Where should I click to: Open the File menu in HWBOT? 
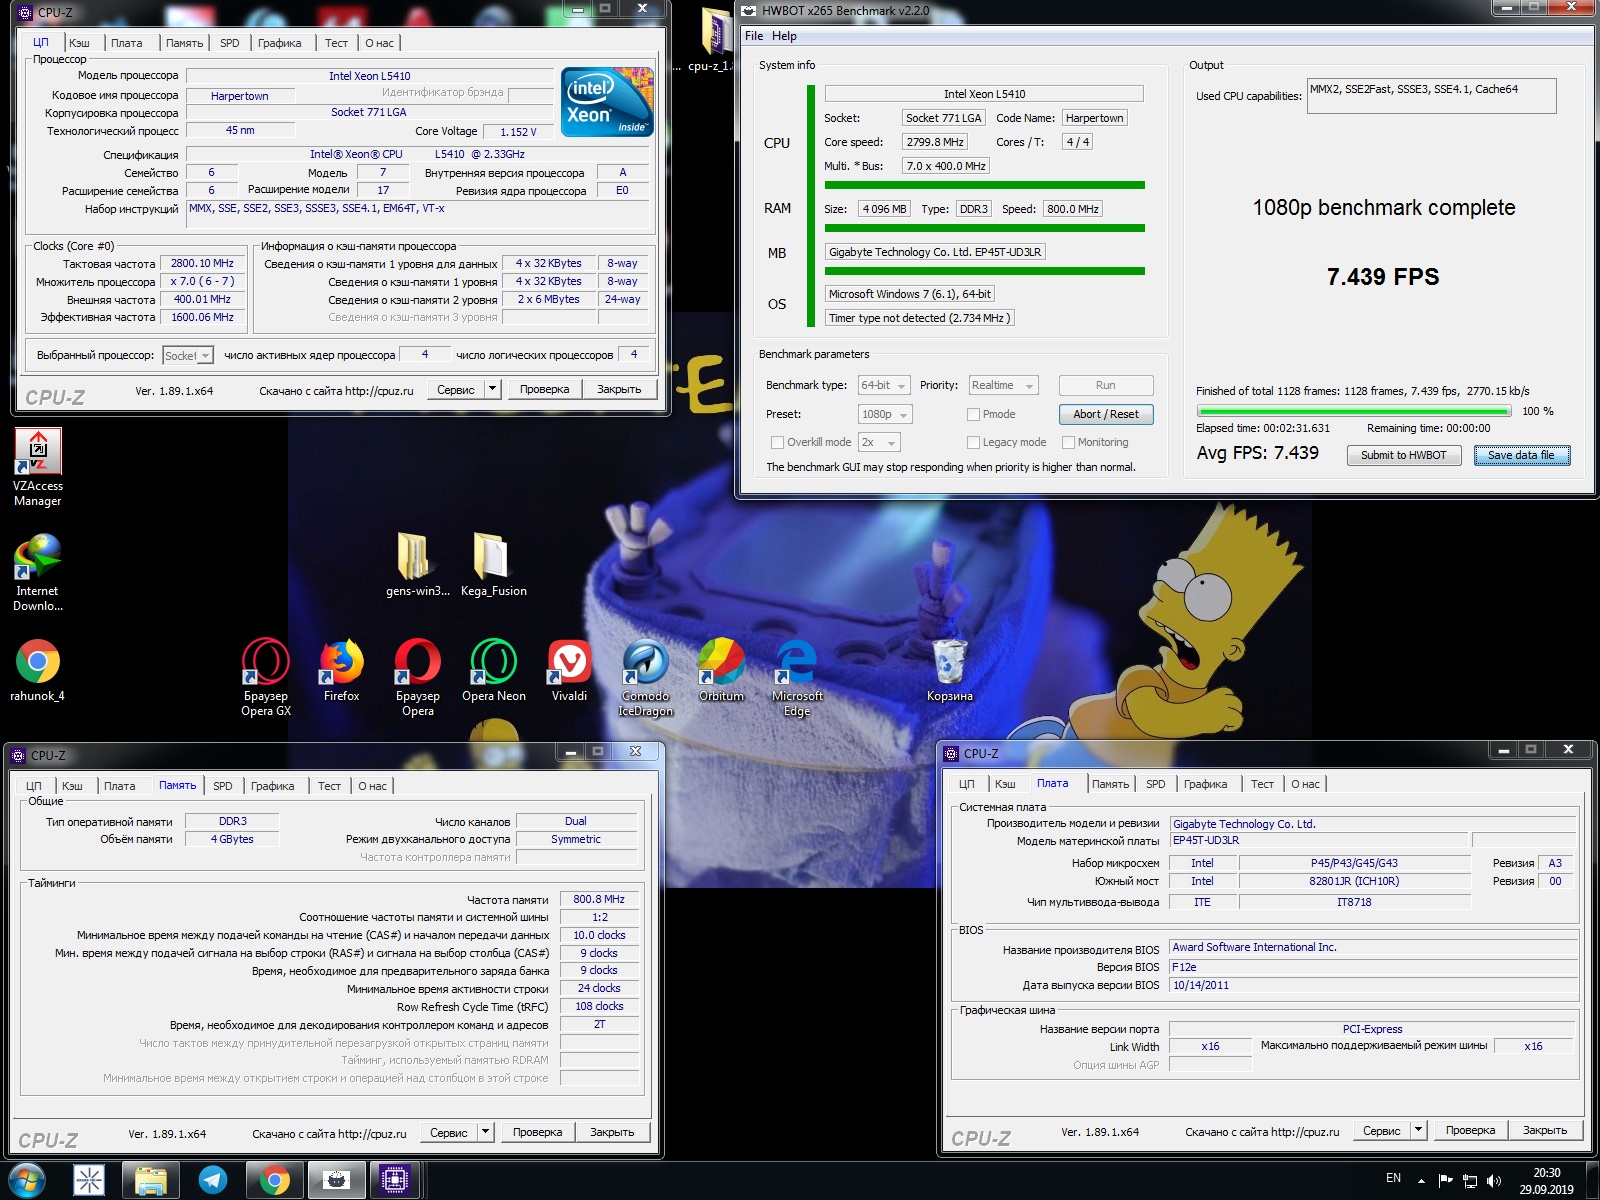tap(754, 36)
